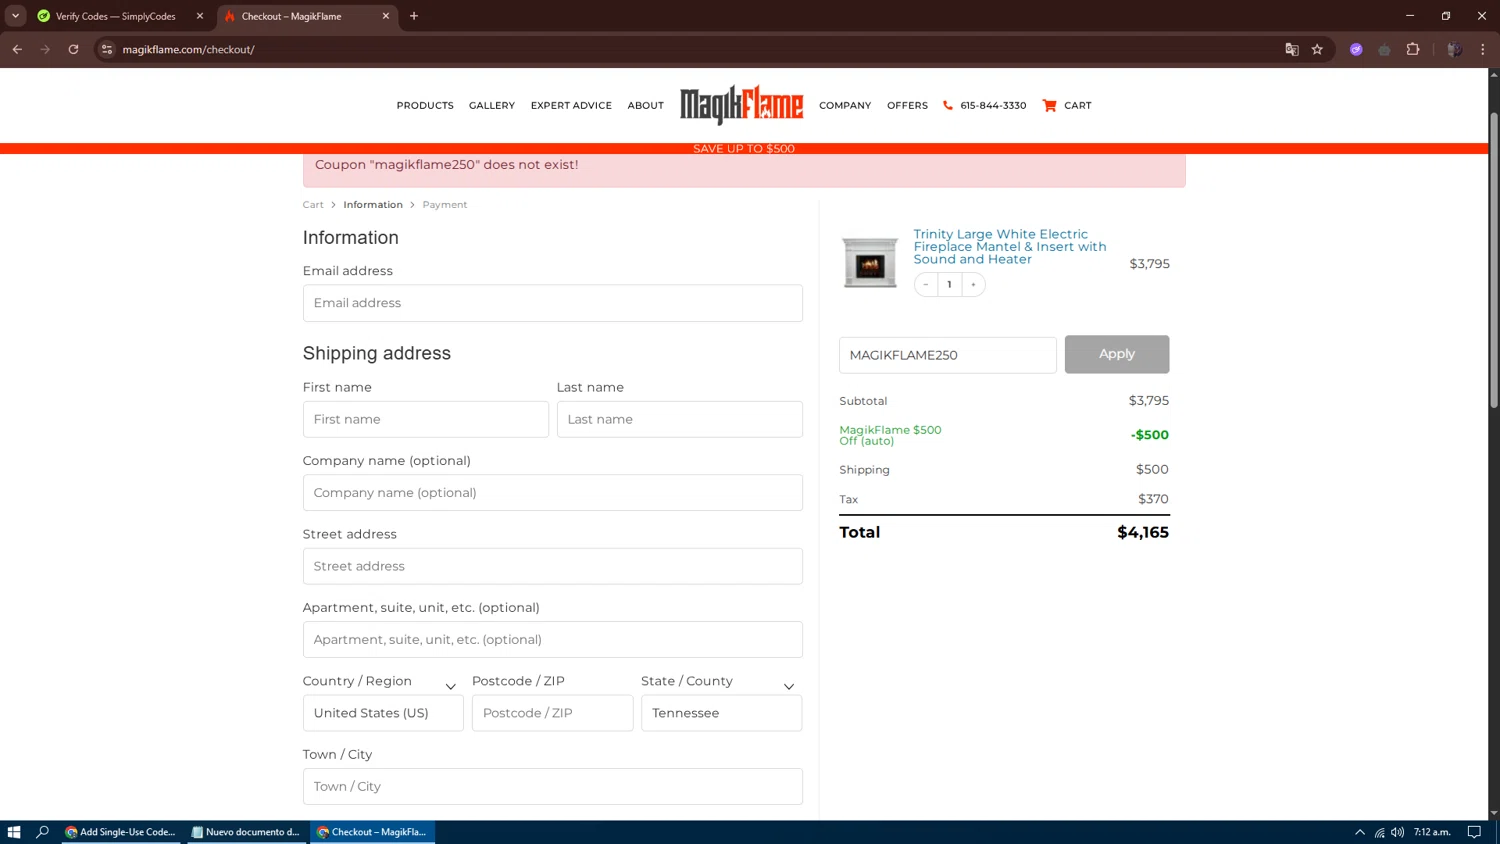Click the address bar URL
This screenshot has height=844, width=1500.
pos(188,49)
